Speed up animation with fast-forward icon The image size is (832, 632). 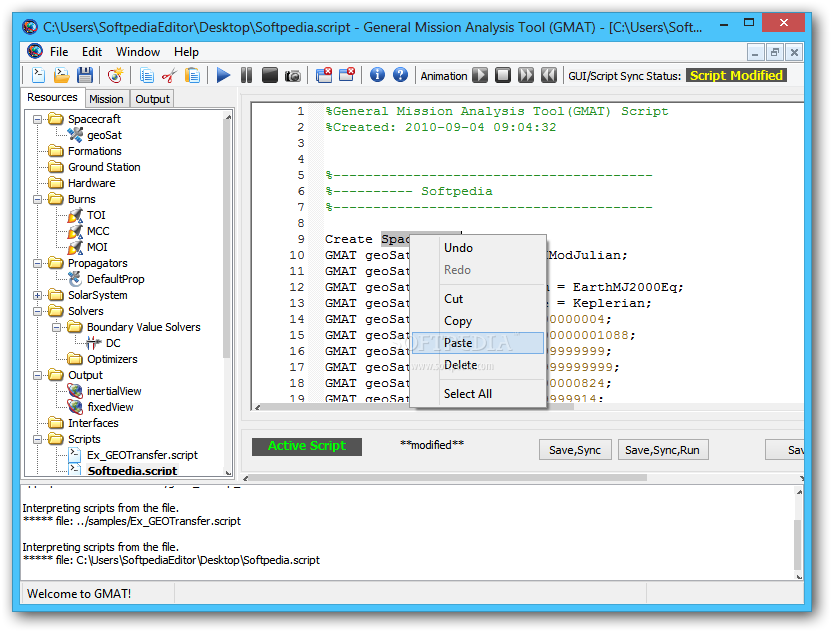[x=526, y=75]
